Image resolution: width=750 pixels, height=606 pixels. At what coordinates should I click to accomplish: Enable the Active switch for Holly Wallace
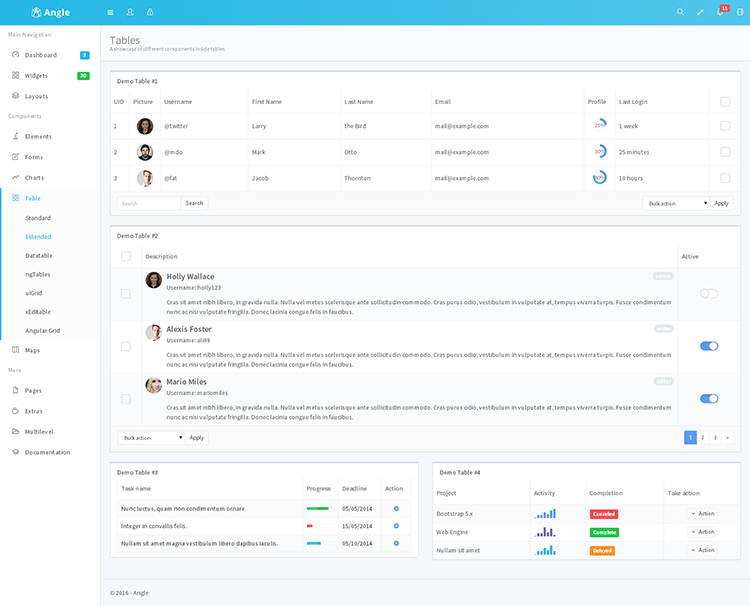coord(709,293)
